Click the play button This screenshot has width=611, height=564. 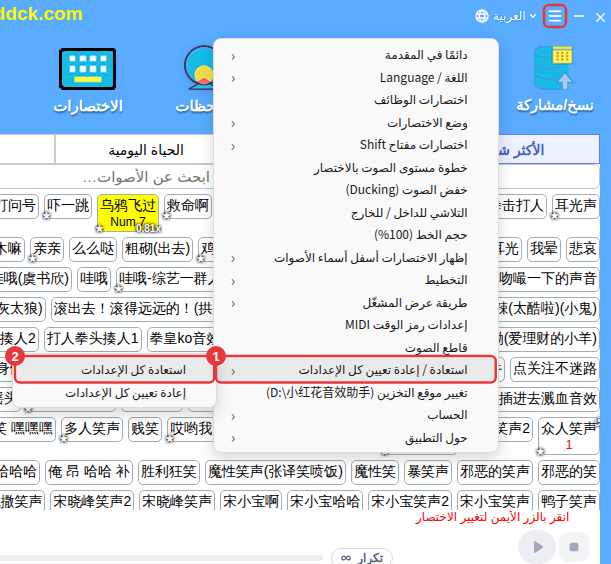[537, 547]
